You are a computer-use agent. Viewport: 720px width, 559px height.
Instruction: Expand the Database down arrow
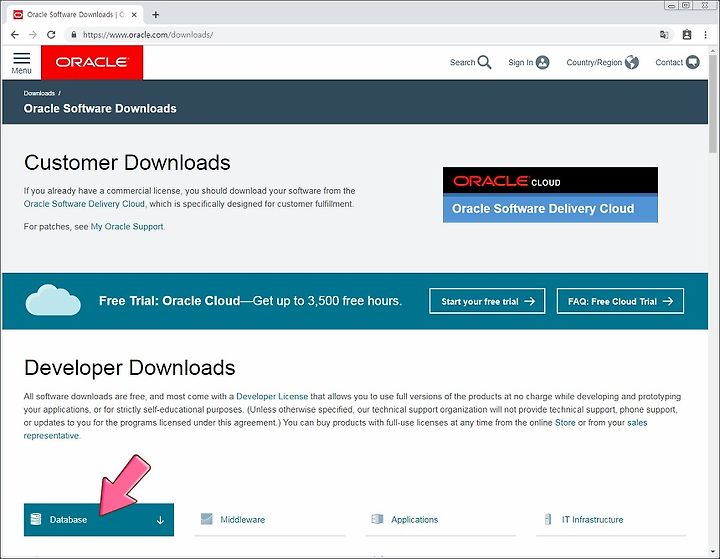pyautogui.click(x=160, y=520)
